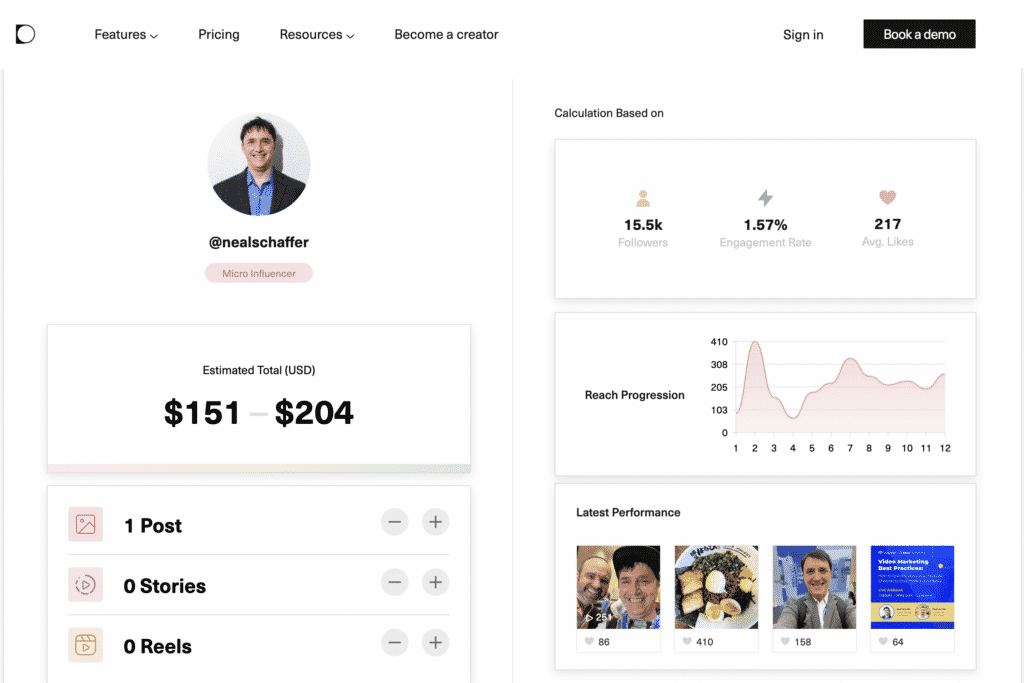Select Become a creator
1024x683 pixels.
446,34
